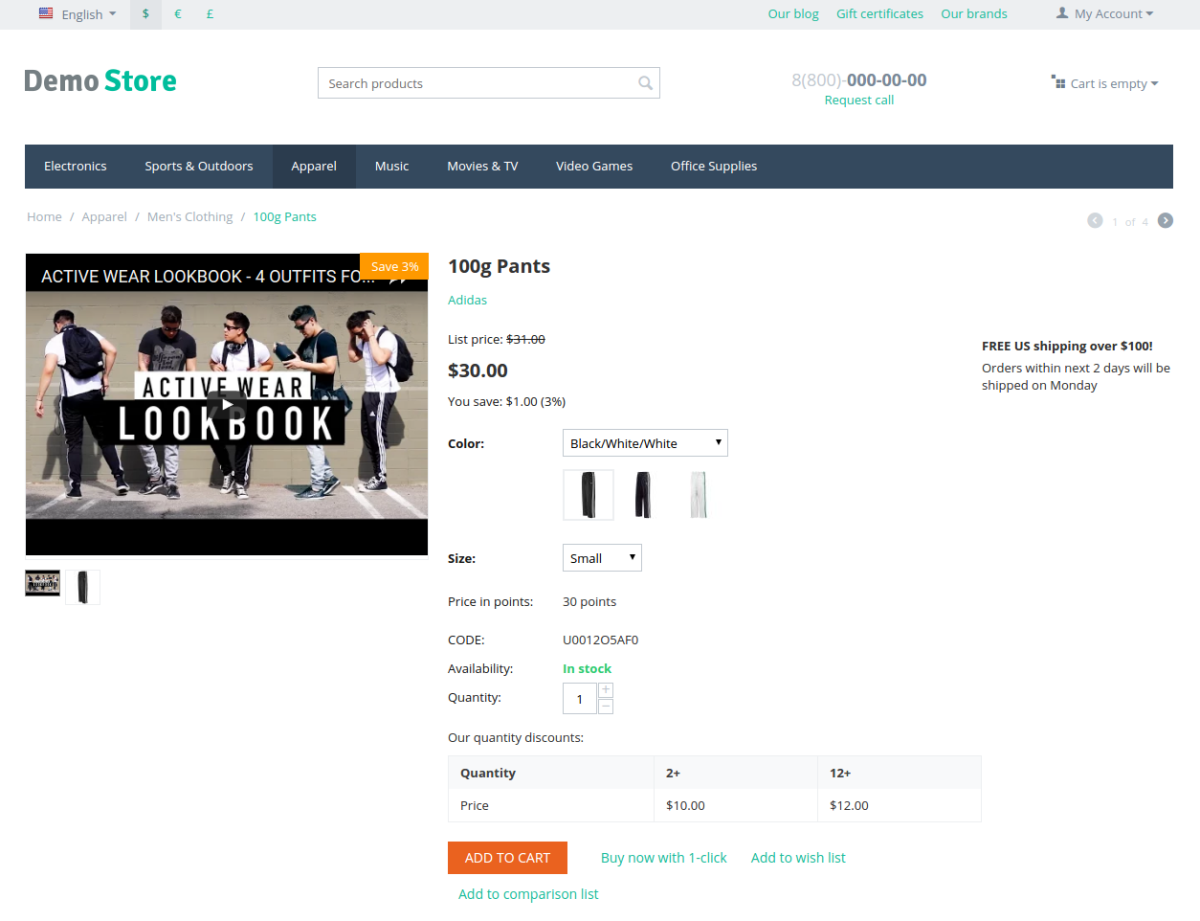
Task: Open the My Account dropdown
Action: (1105, 14)
